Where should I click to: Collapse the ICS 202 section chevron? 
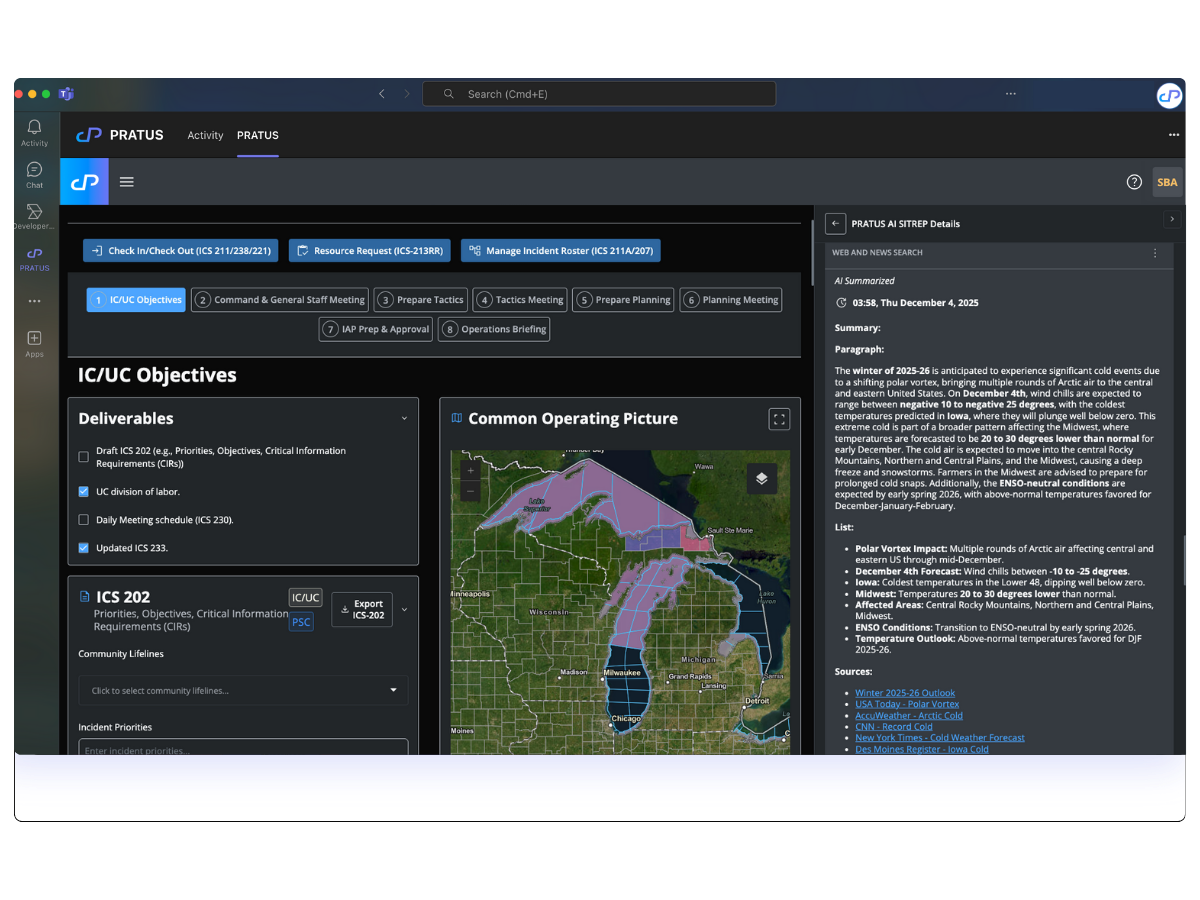pos(404,610)
